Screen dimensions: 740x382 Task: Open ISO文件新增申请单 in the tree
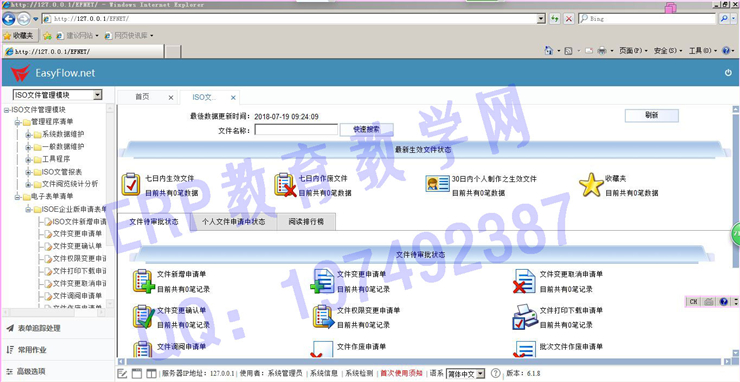tap(79, 221)
